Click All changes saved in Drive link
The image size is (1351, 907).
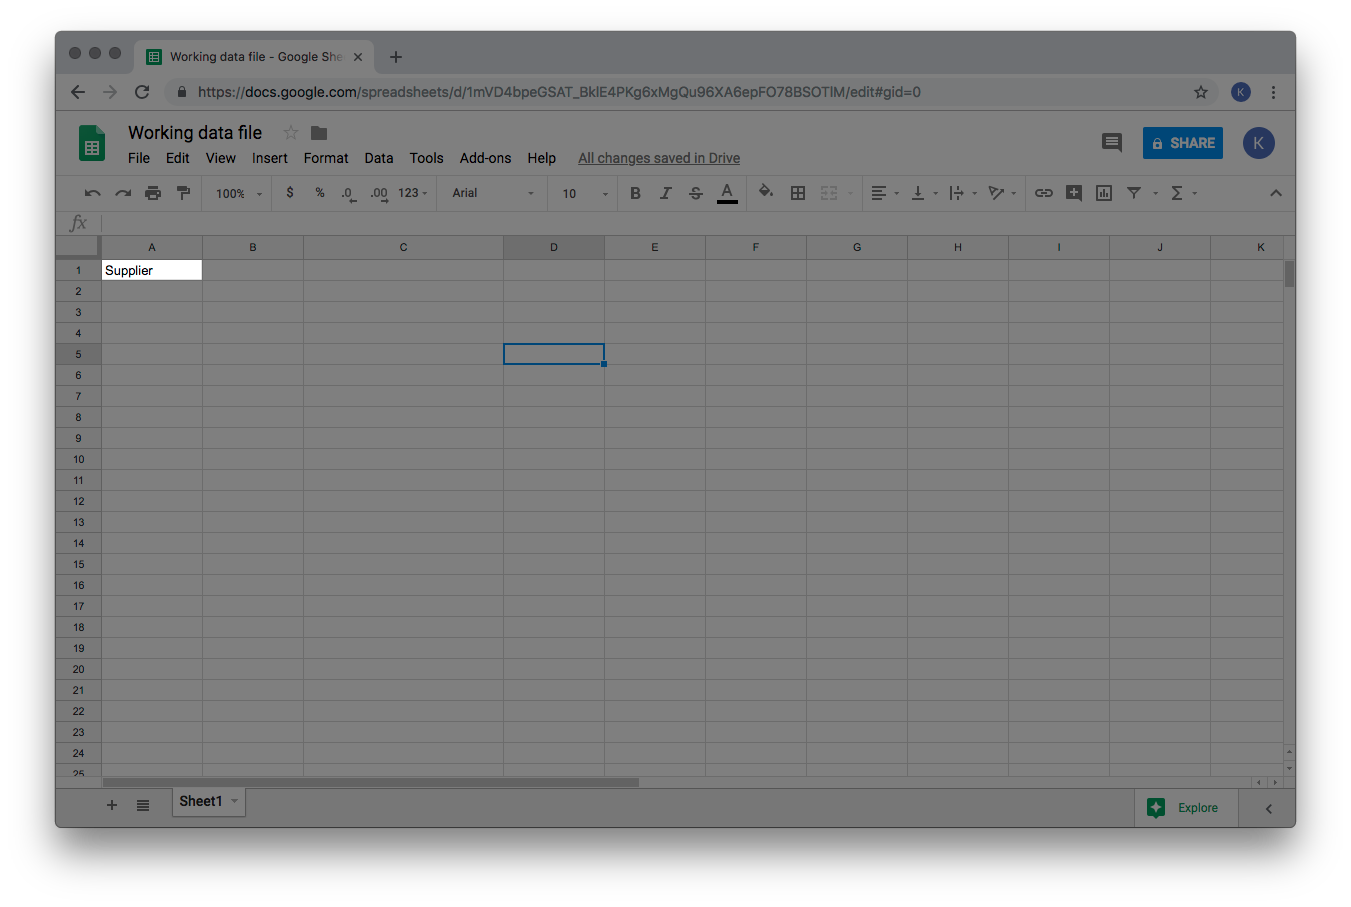coord(659,158)
